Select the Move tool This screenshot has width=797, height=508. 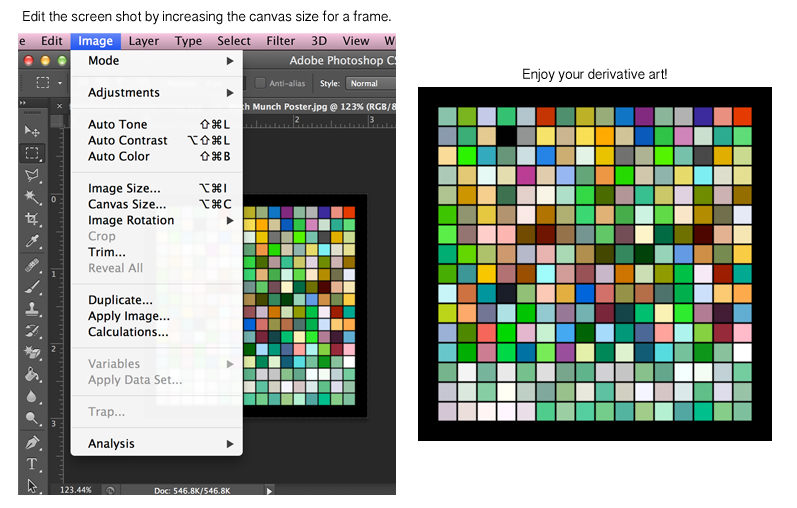click(32, 131)
